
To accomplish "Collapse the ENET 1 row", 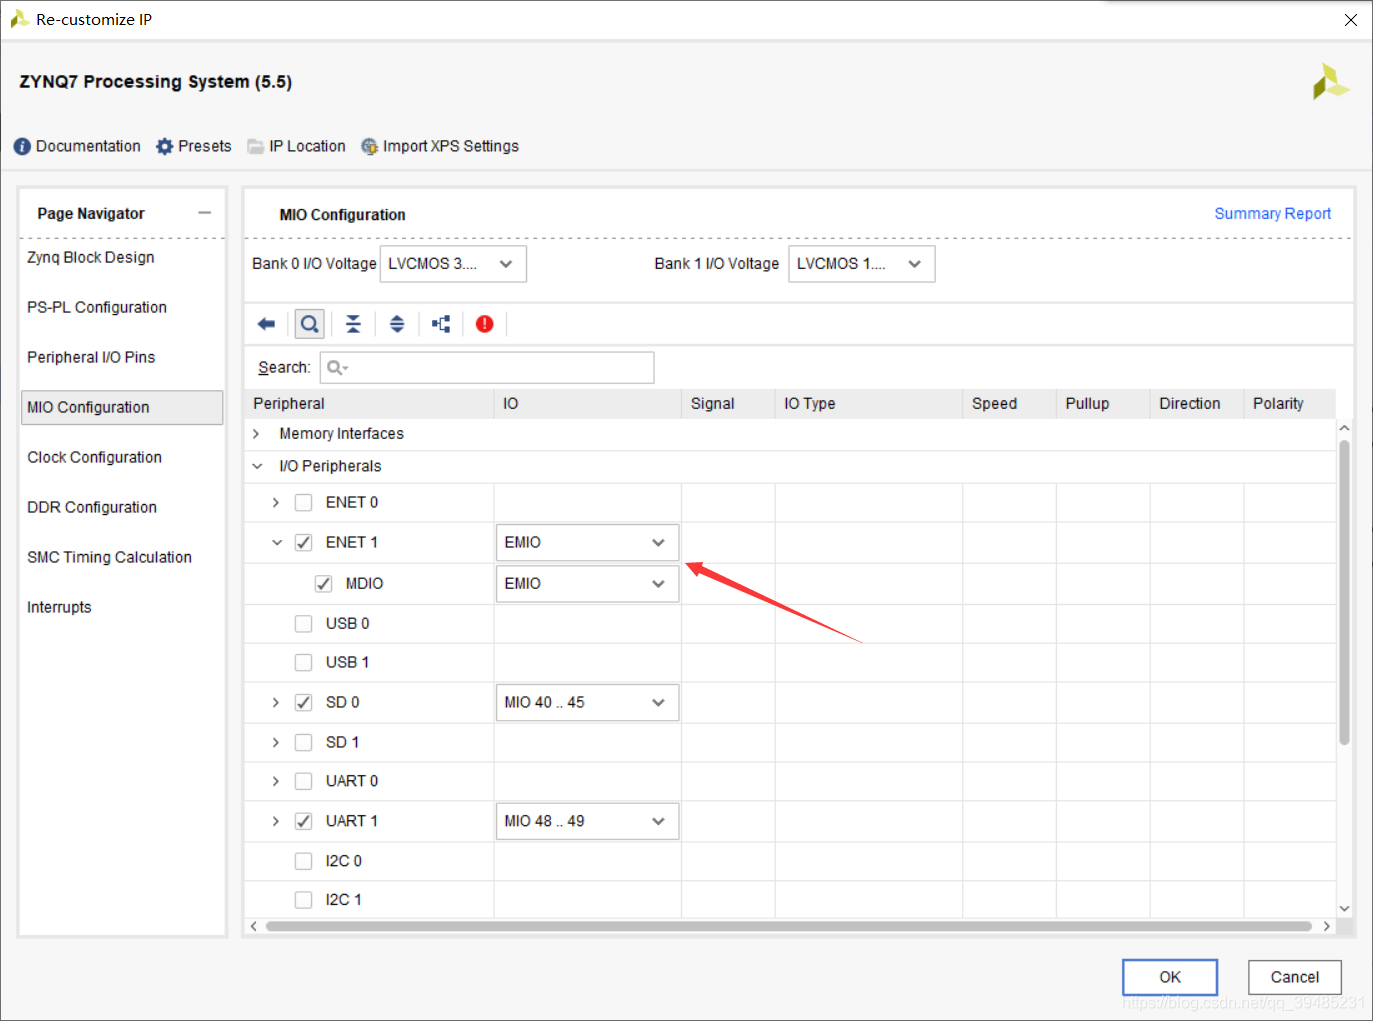I will (x=277, y=543).
